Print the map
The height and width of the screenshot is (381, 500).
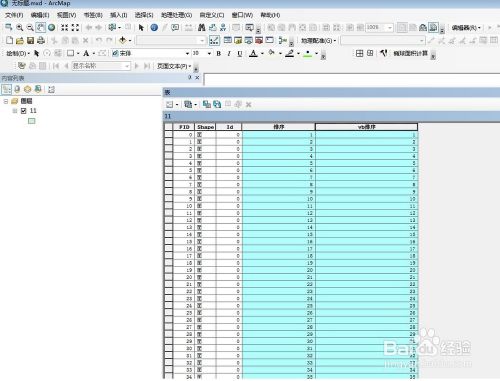pos(41,41)
